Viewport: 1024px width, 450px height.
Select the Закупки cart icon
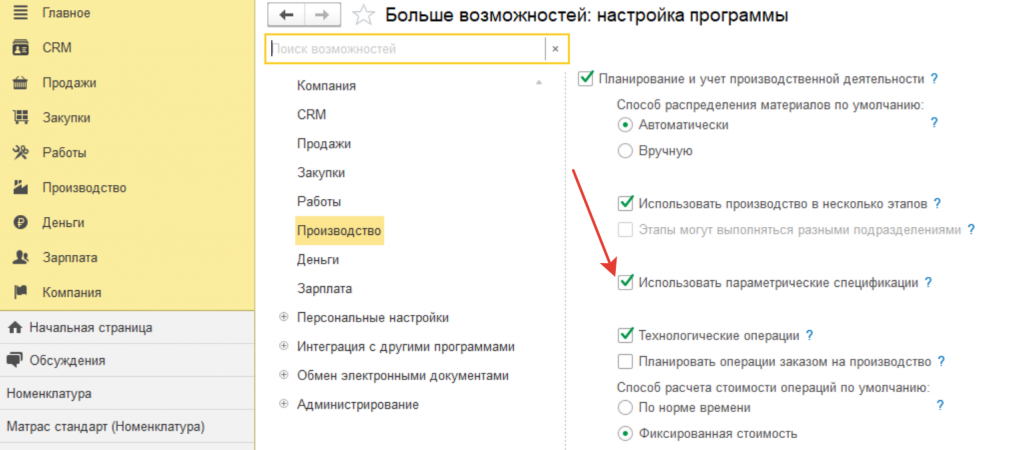(x=21, y=118)
